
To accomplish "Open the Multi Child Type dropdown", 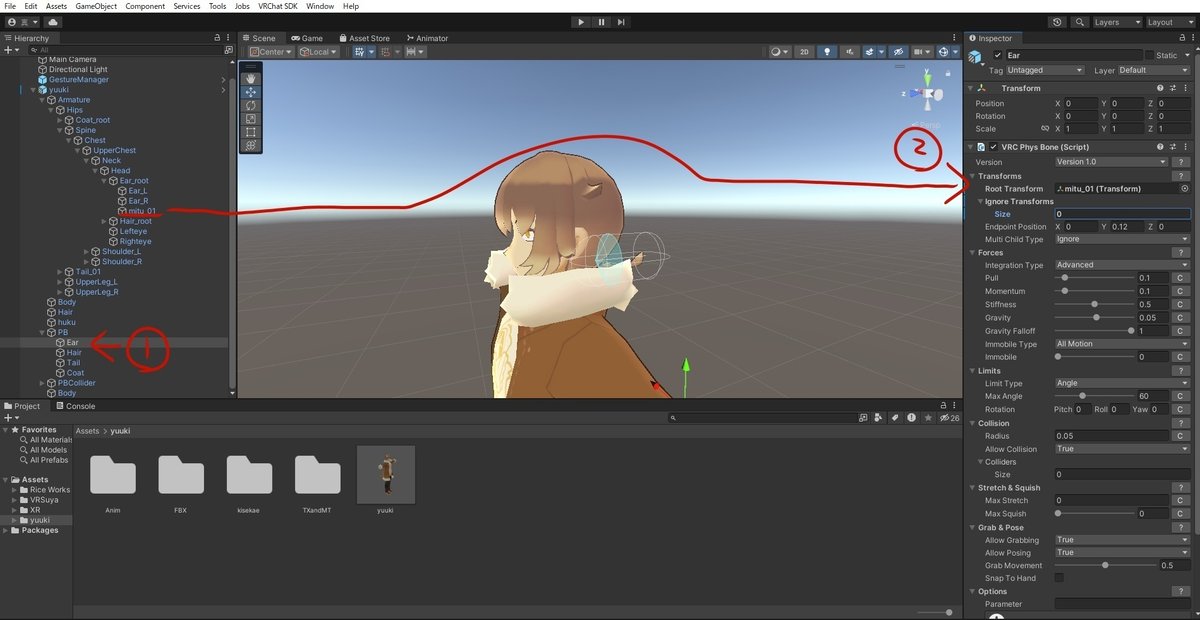I will tap(1122, 240).
